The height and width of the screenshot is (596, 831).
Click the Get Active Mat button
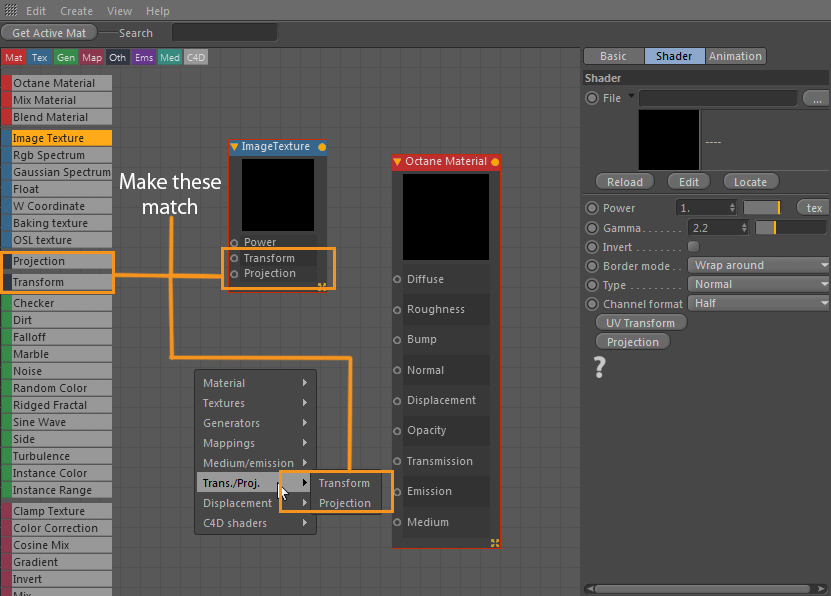(x=49, y=33)
